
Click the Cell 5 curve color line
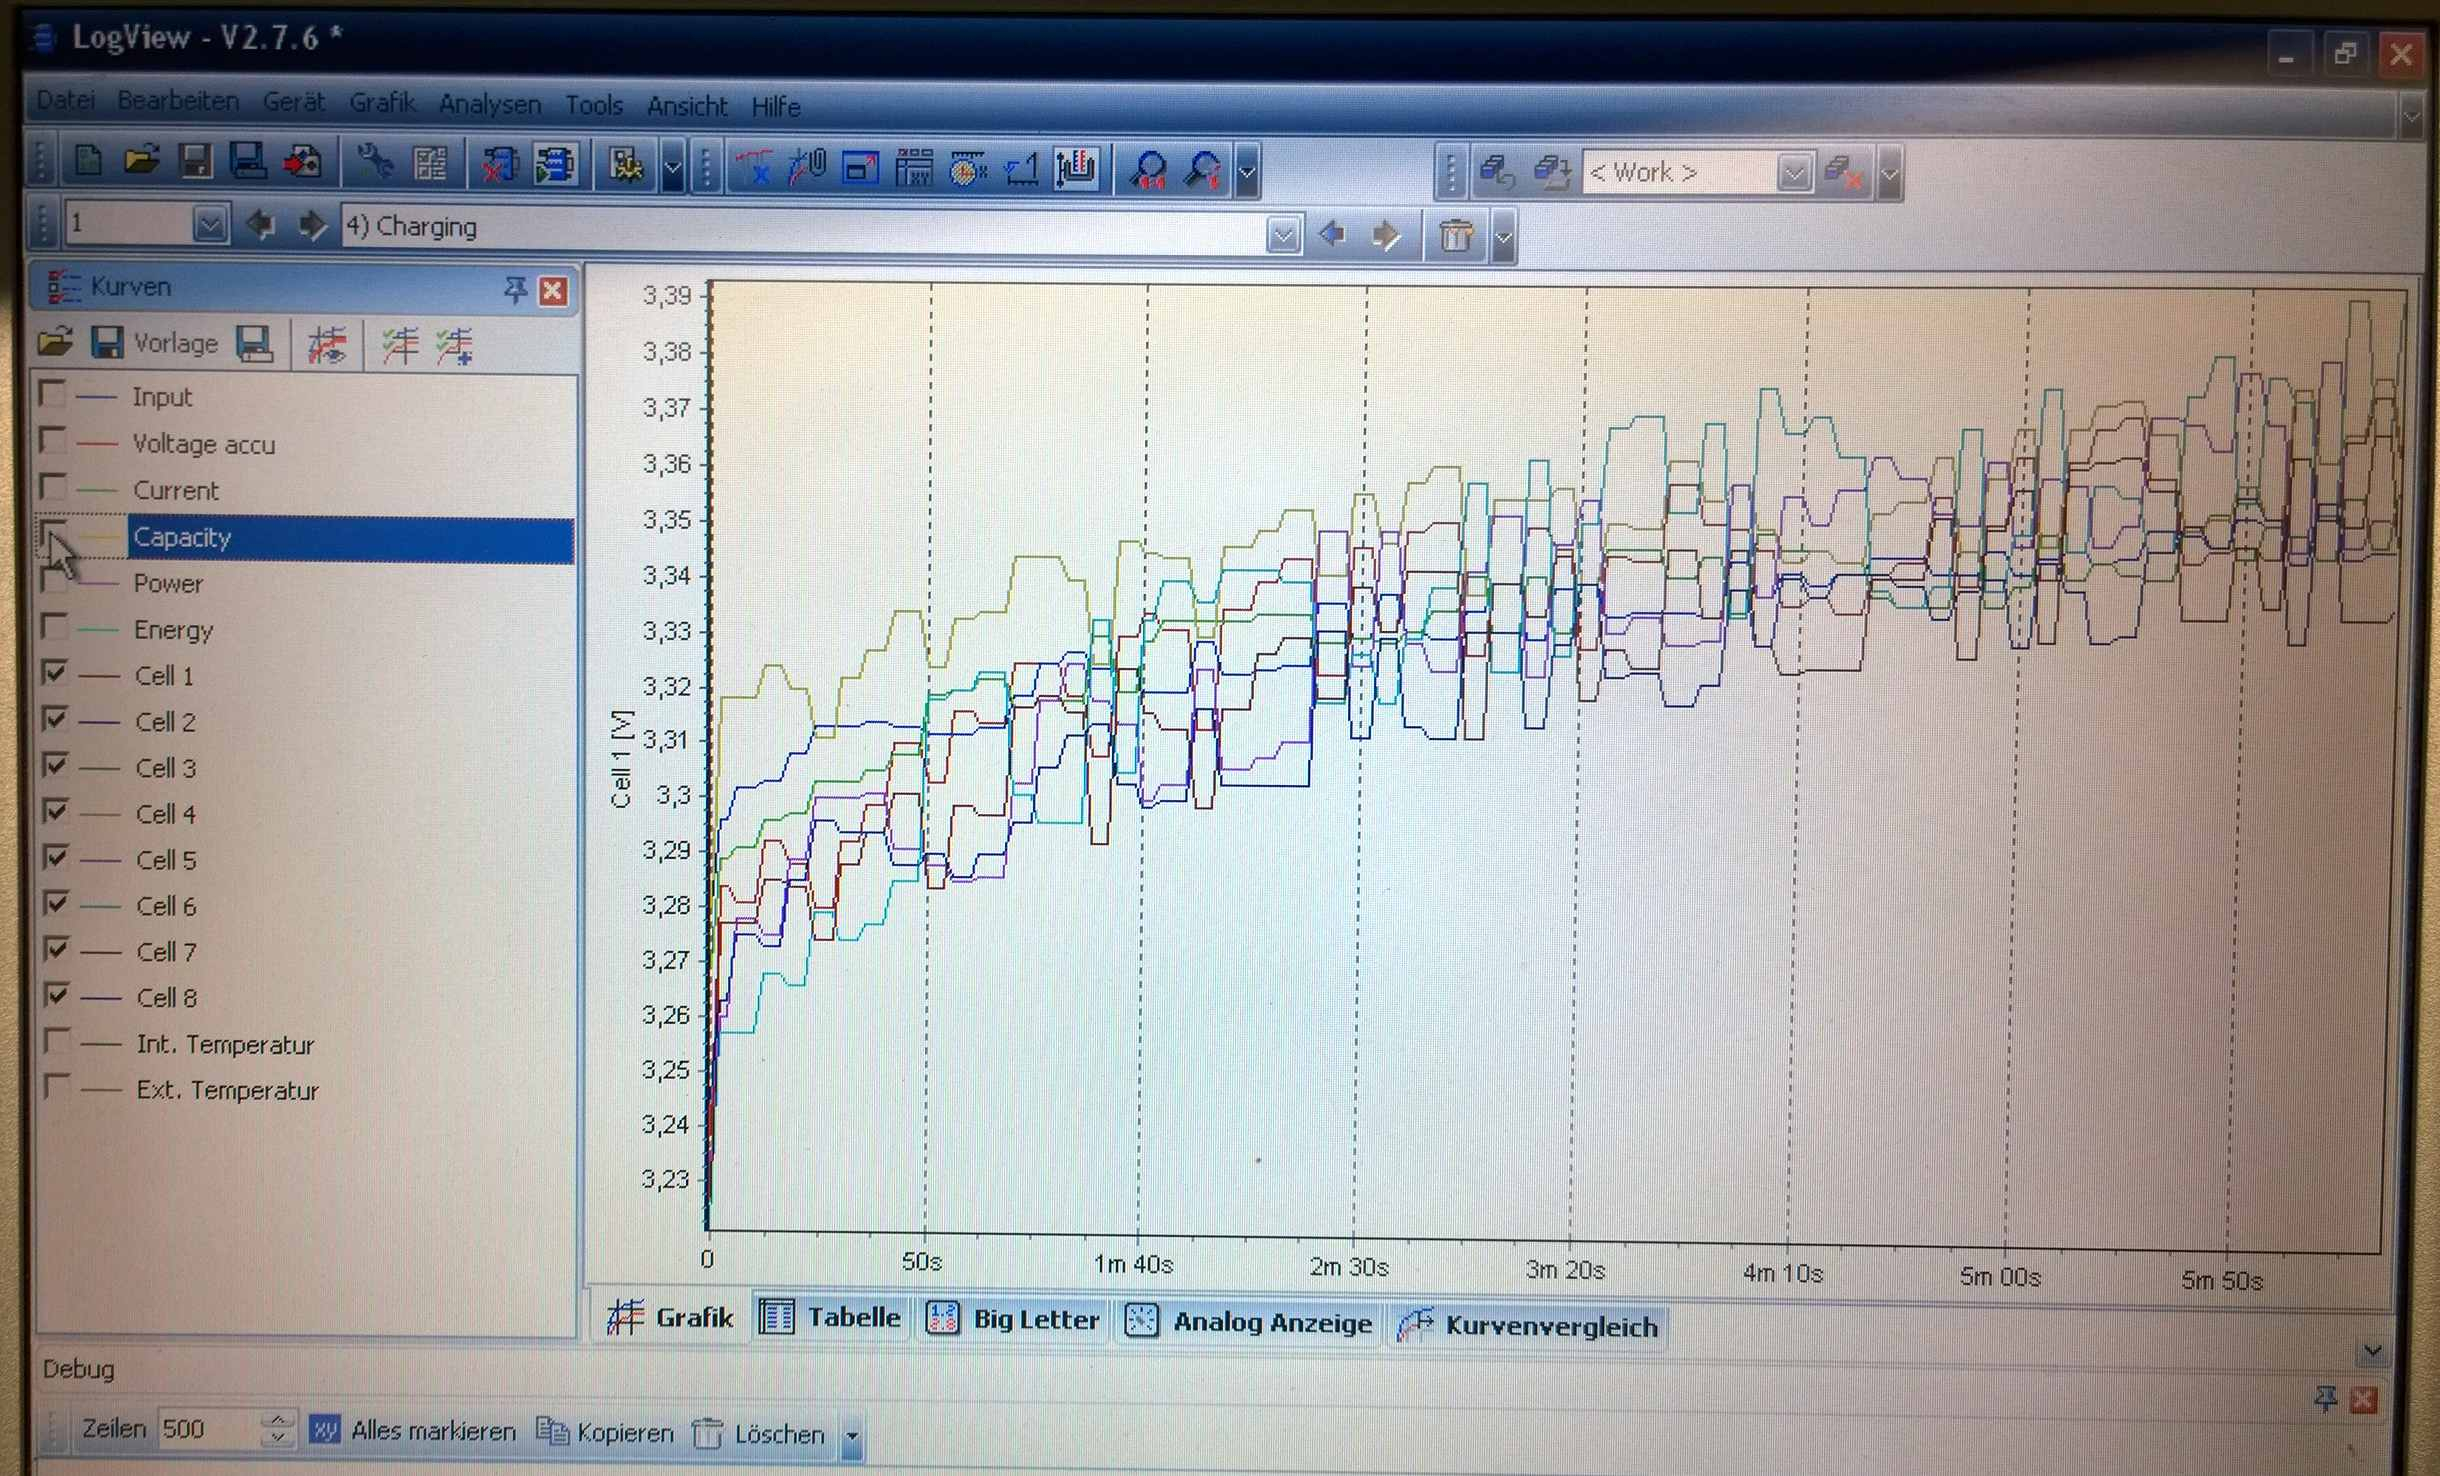click(x=100, y=860)
